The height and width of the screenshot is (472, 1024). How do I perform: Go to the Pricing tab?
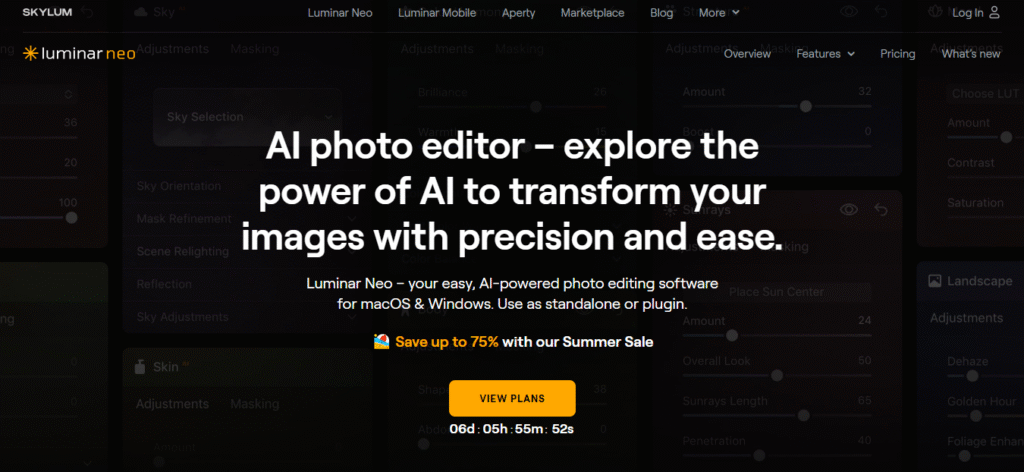pyautogui.click(x=897, y=54)
